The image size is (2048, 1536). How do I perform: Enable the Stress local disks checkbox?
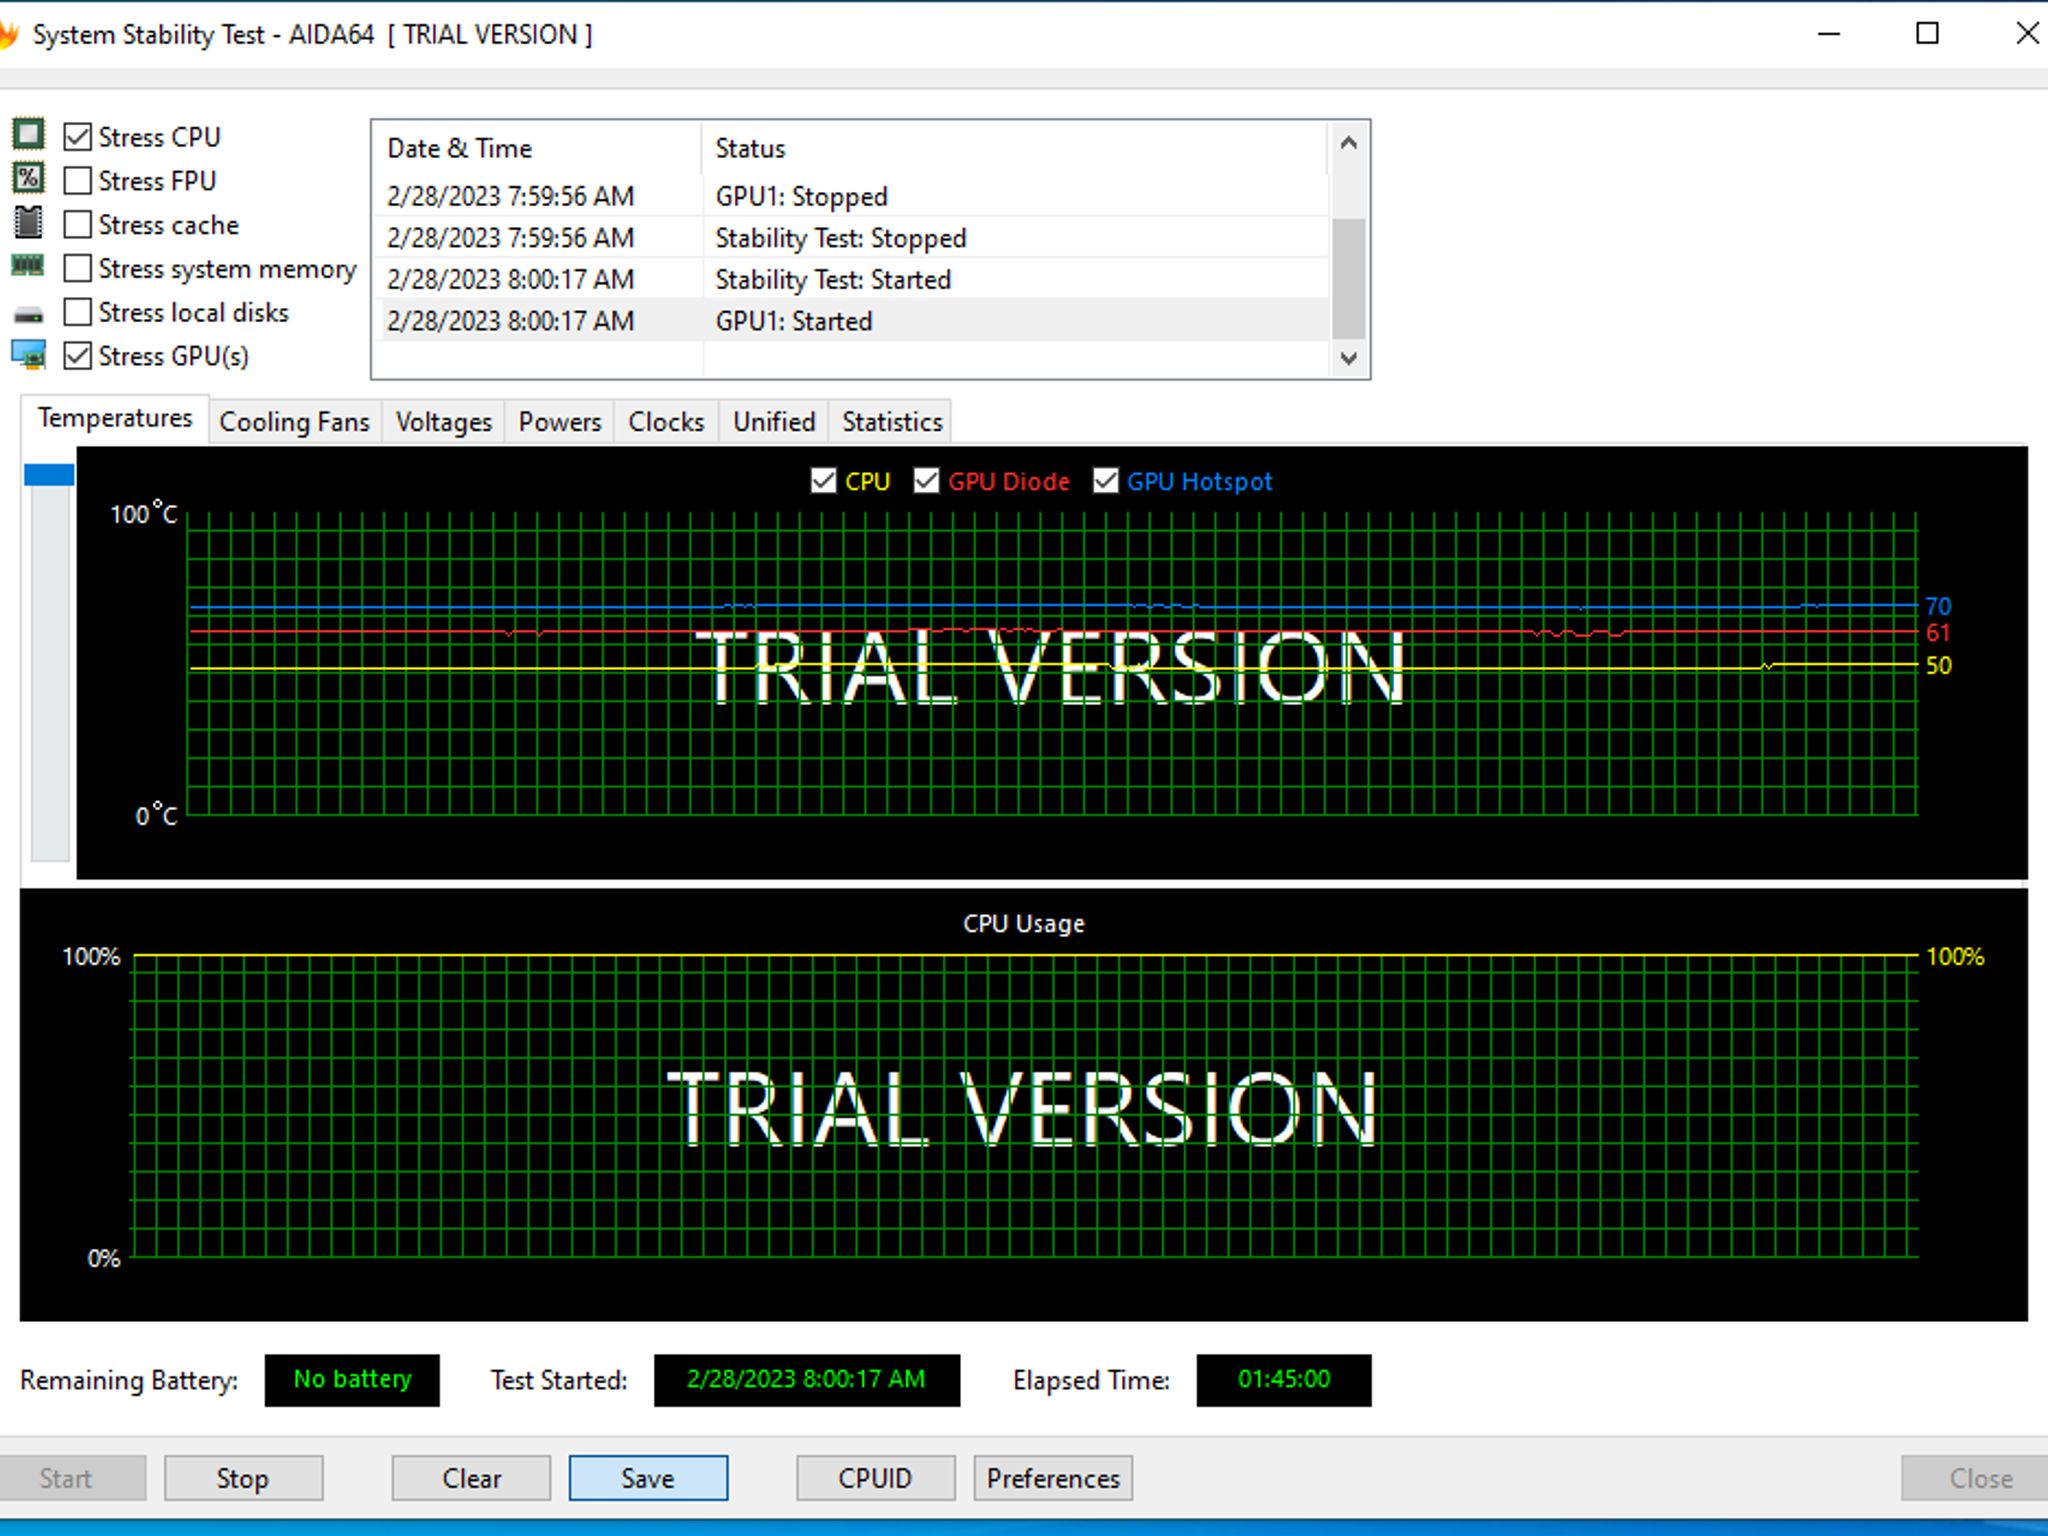[77, 312]
